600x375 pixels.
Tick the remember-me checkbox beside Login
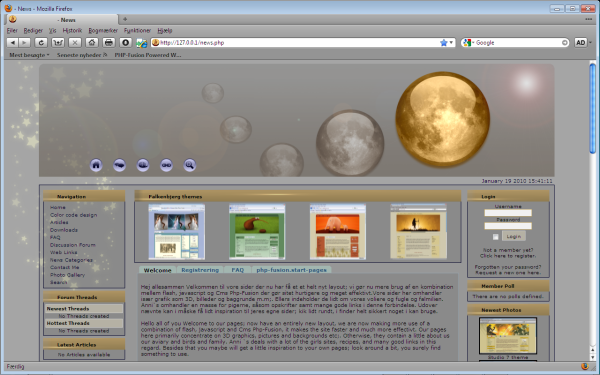click(x=496, y=237)
